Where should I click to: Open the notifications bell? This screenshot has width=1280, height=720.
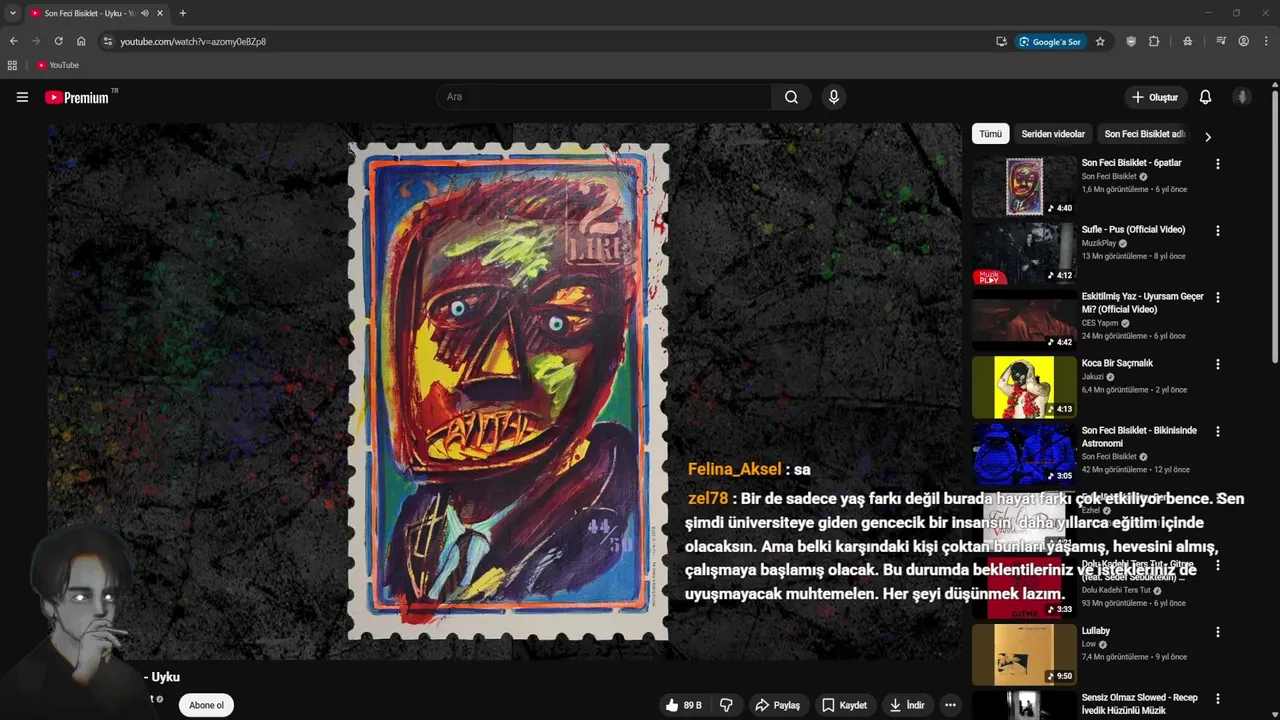tap(1205, 97)
